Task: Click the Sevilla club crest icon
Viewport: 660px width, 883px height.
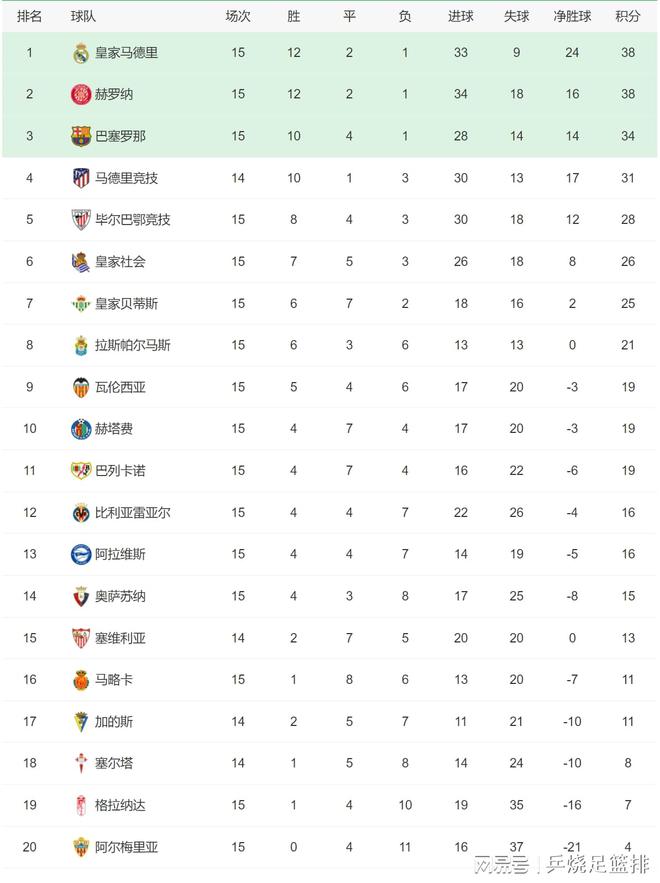Action: (x=81, y=638)
